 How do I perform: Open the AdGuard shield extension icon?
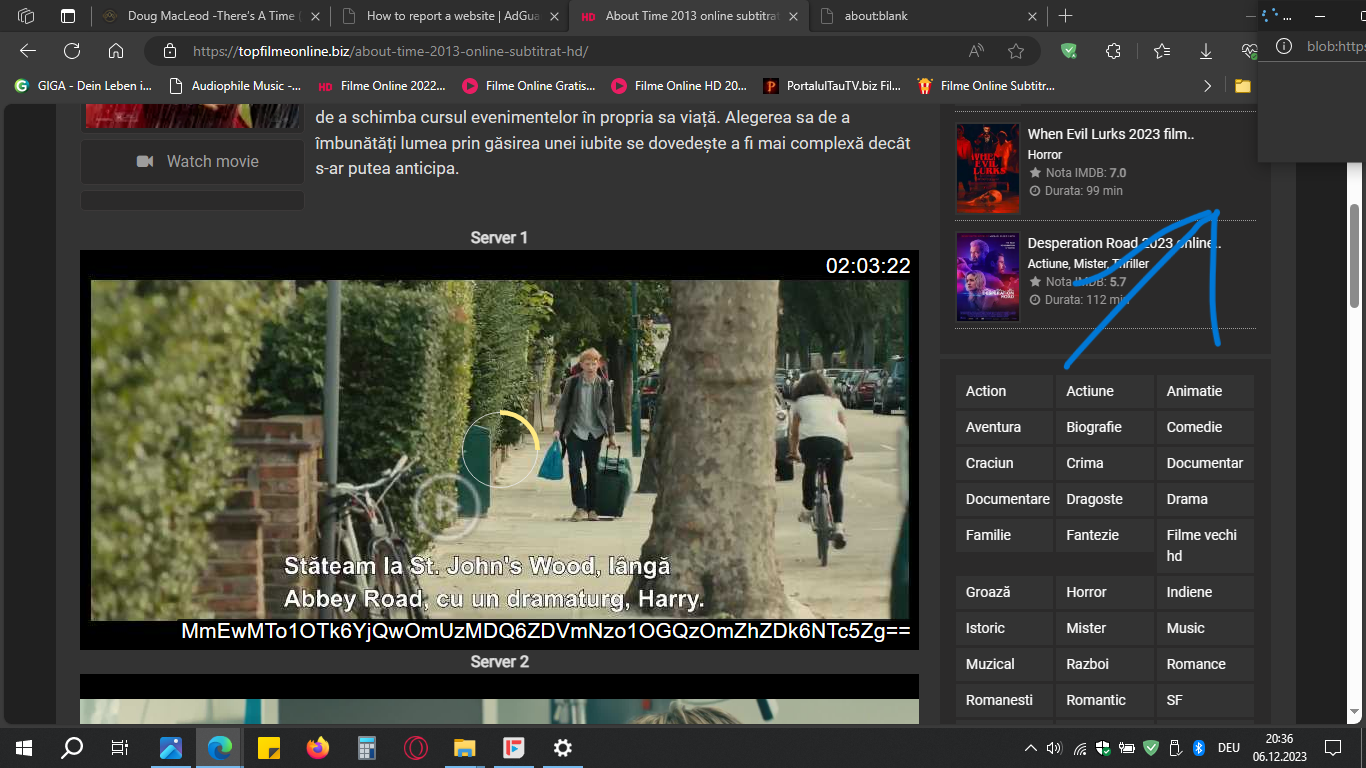tap(1069, 51)
